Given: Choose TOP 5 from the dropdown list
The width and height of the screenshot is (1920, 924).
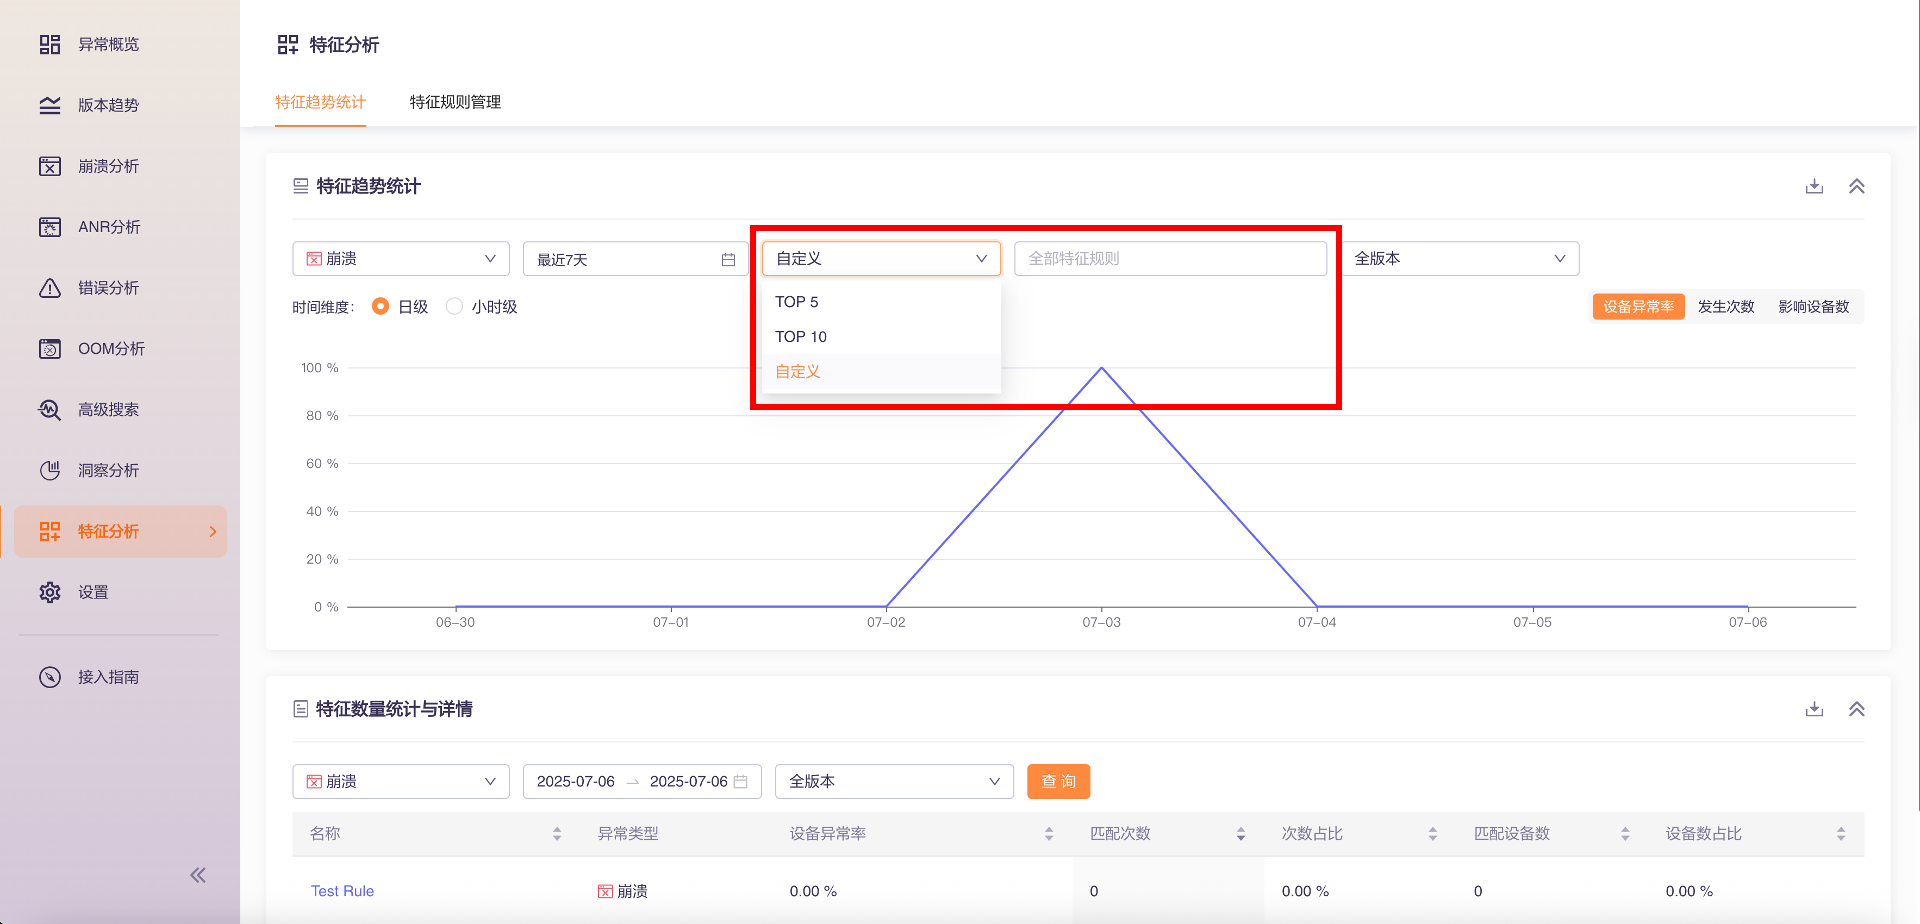Looking at the screenshot, I should point(797,302).
